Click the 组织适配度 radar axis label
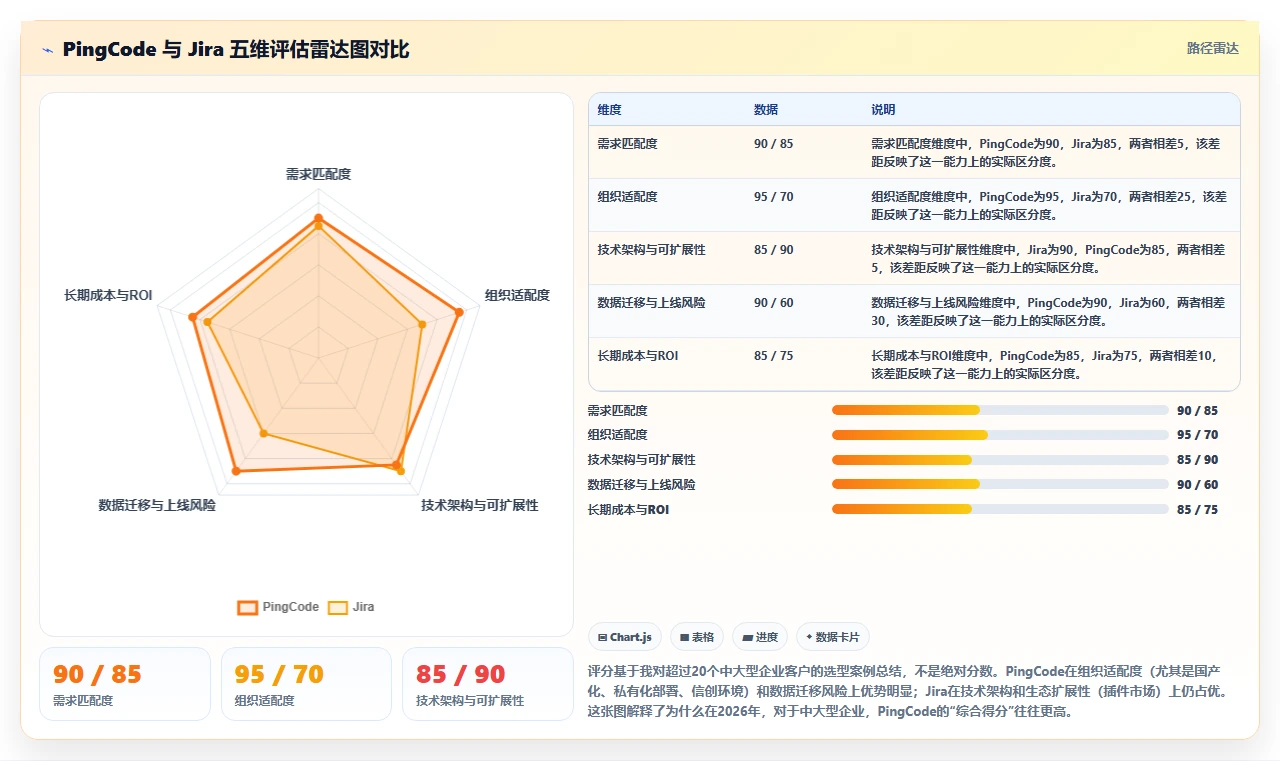Screen dimensions: 1280x761 click(517, 295)
